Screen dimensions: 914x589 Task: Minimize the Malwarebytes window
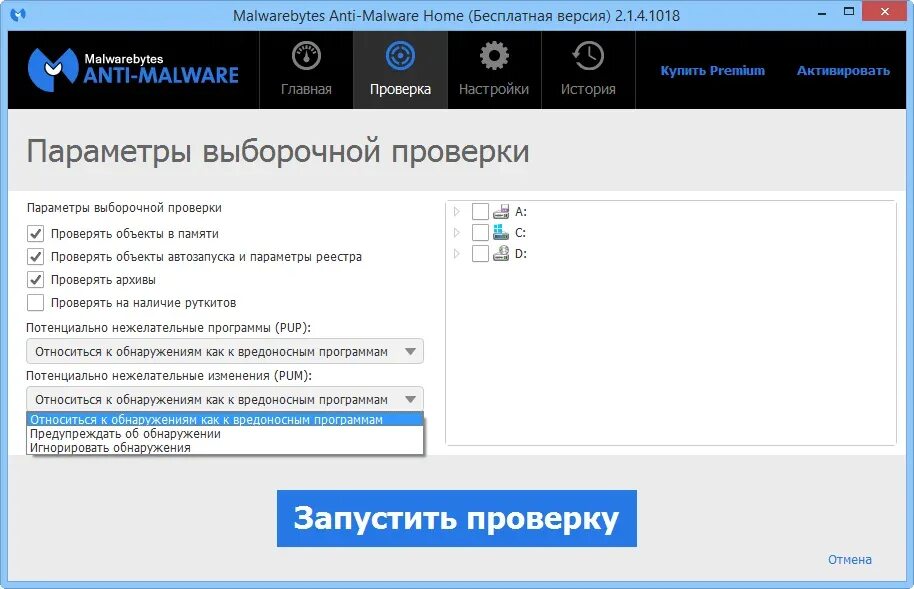point(822,13)
